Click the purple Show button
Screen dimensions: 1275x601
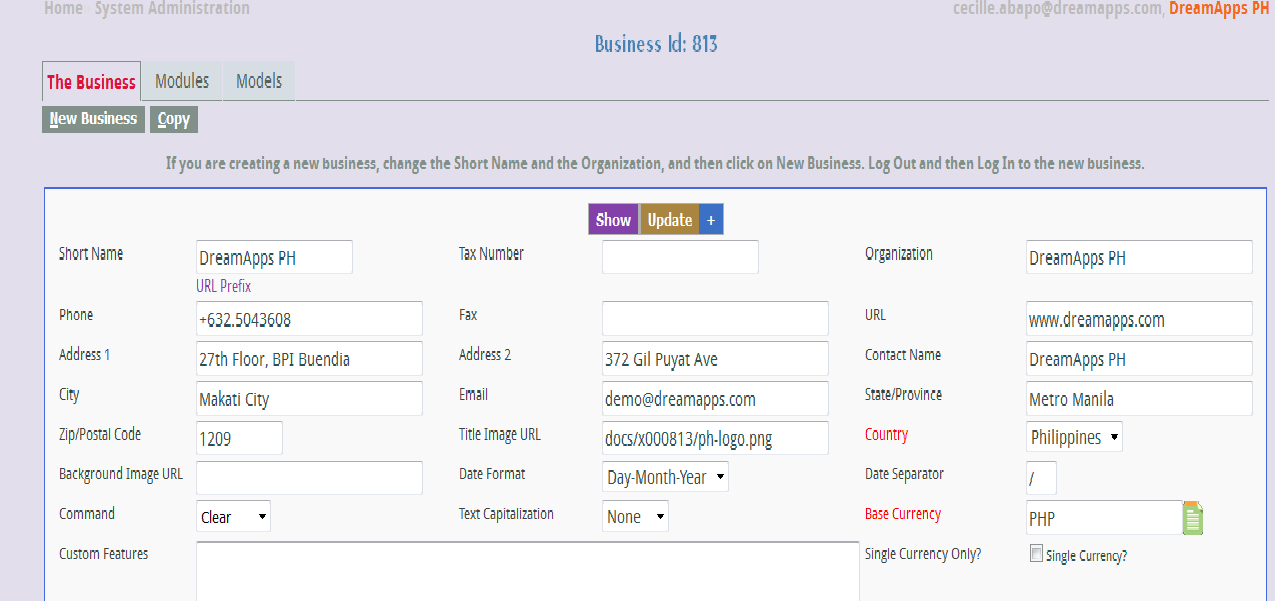point(614,220)
